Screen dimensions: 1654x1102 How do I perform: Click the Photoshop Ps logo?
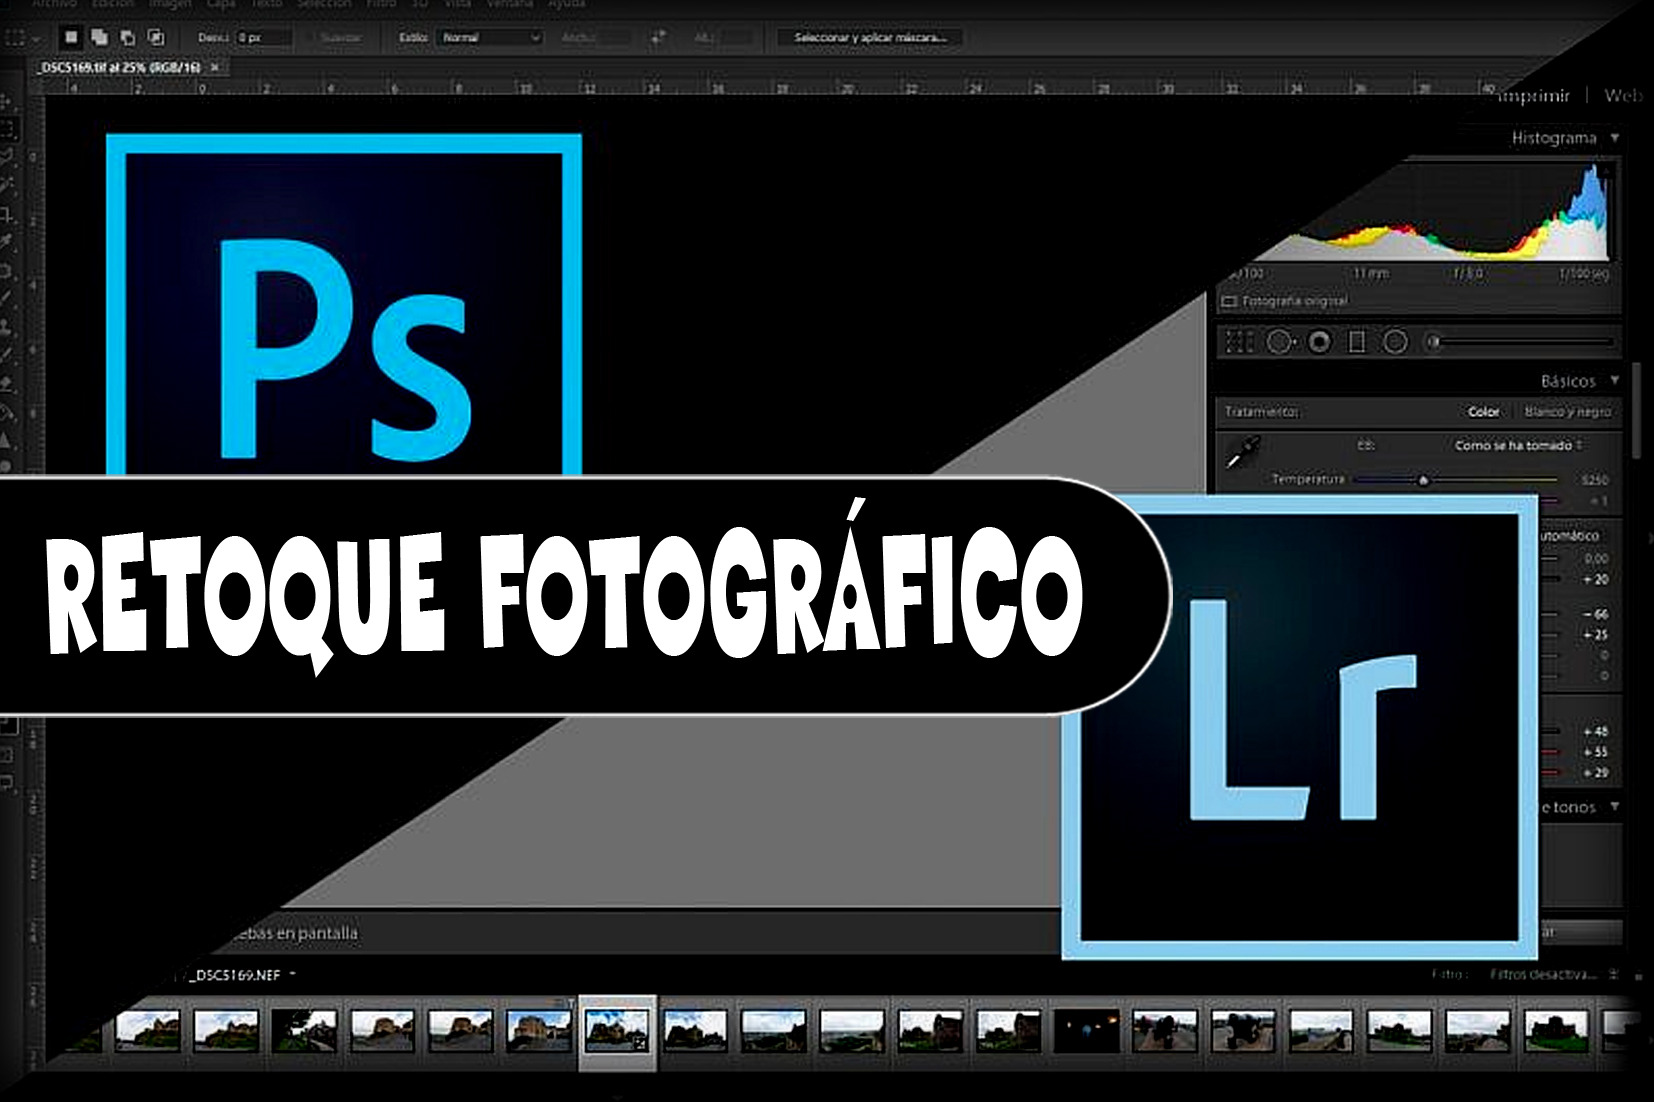pyautogui.click(x=345, y=304)
